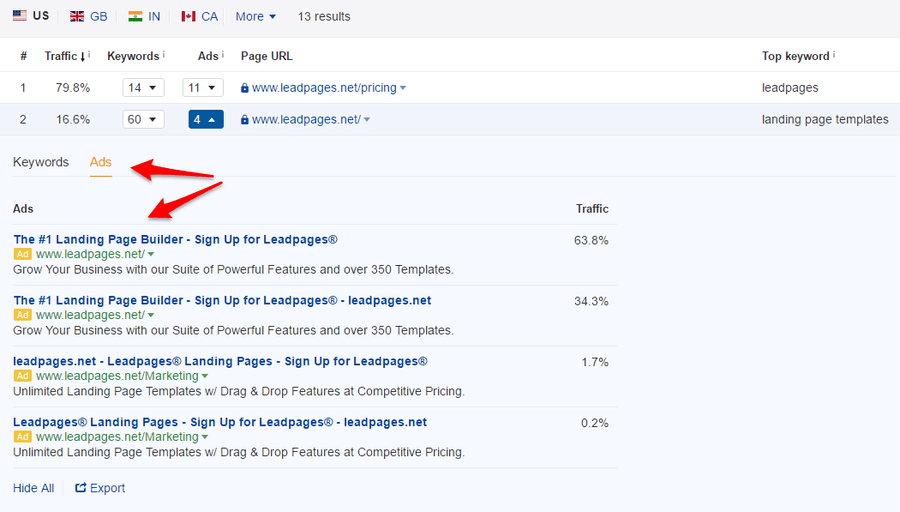The width and height of the screenshot is (900, 512).
Task: Open the 60 keywords dropdown
Action: coord(143,120)
